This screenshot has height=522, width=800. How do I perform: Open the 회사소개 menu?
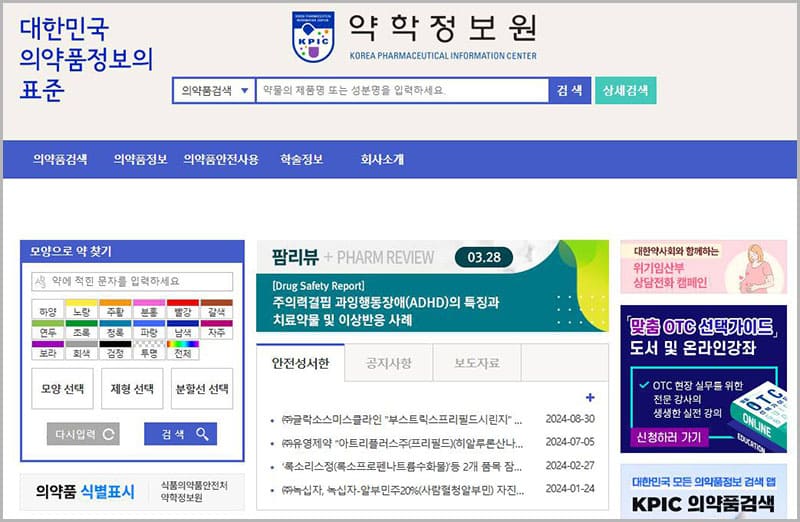coord(382,160)
